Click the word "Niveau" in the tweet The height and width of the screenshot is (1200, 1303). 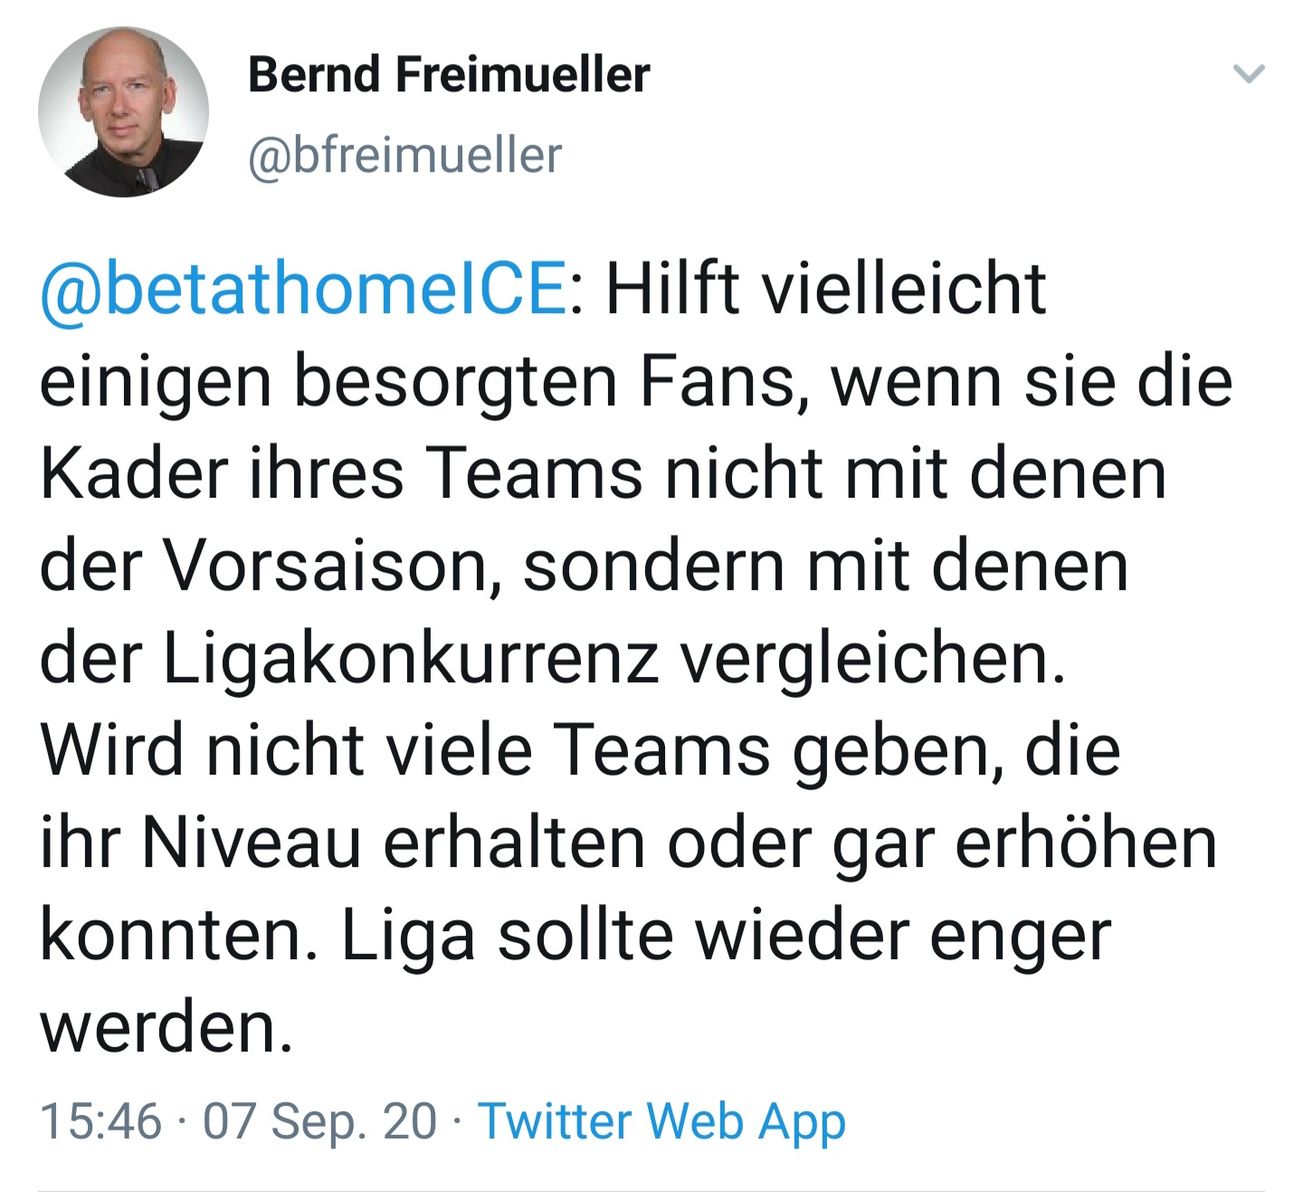(251, 844)
